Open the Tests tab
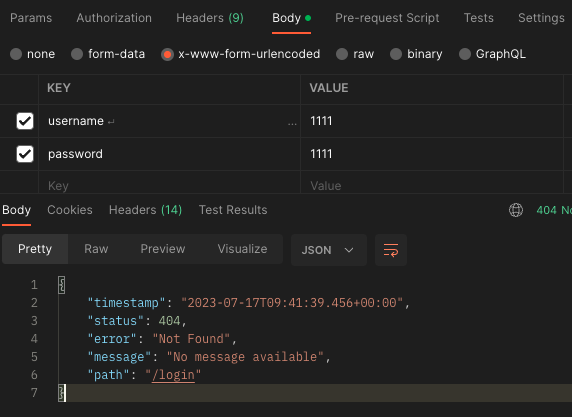The image size is (572, 417). [479, 18]
